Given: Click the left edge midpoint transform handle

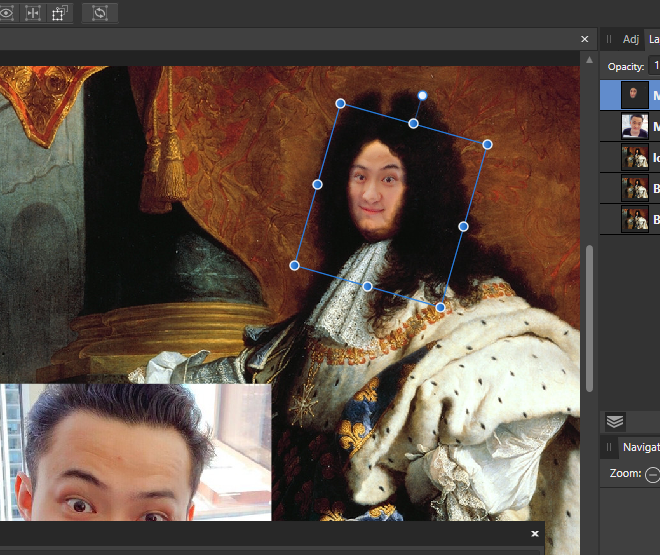Looking at the screenshot, I should (x=318, y=184).
